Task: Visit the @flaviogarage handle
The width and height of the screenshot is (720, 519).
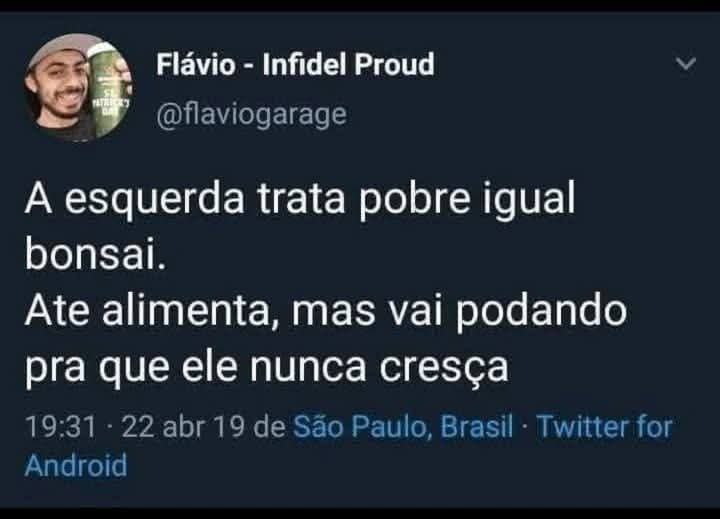Action: tap(251, 114)
